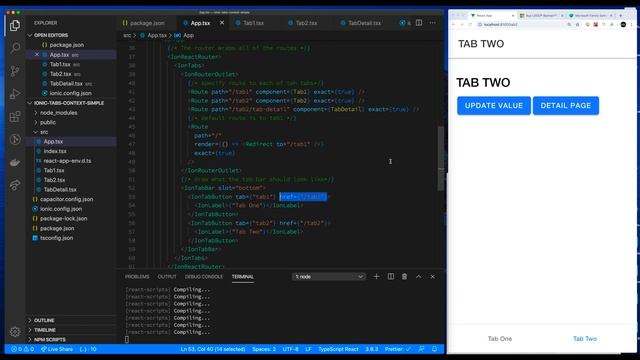Image resolution: width=640 pixels, height=360 pixels.
Task: Open the Explorer view in activity bar
Action: coord(15,26)
